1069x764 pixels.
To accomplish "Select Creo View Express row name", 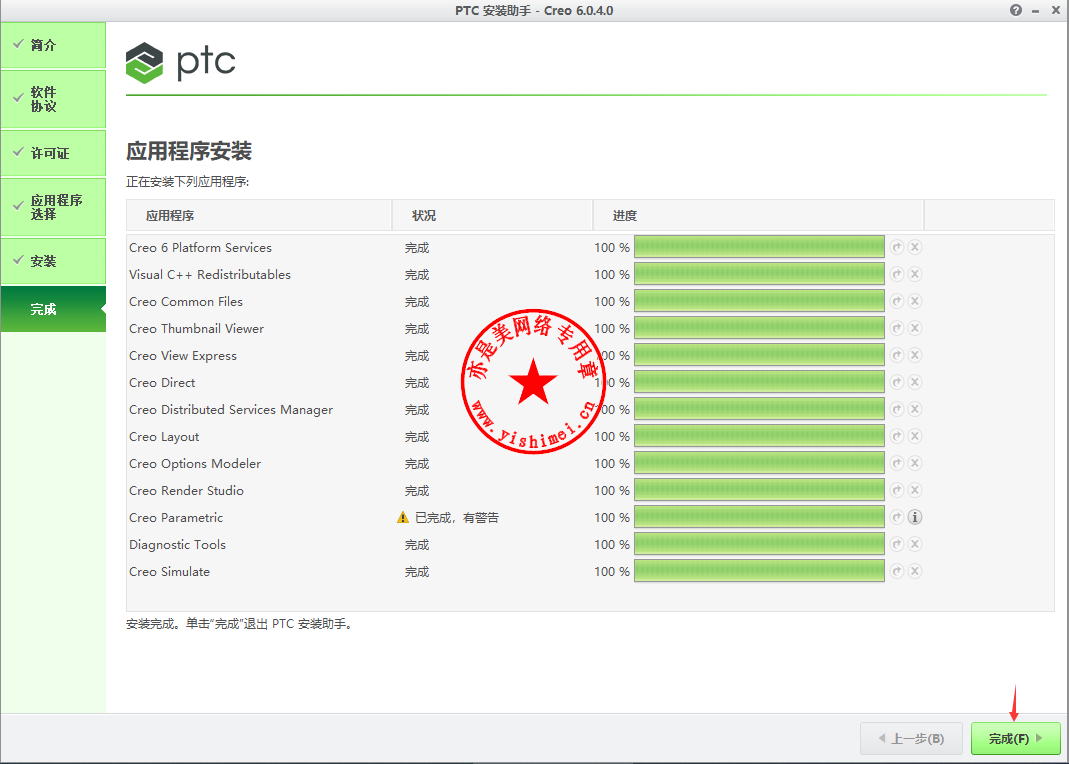I will pyautogui.click(x=183, y=356).
